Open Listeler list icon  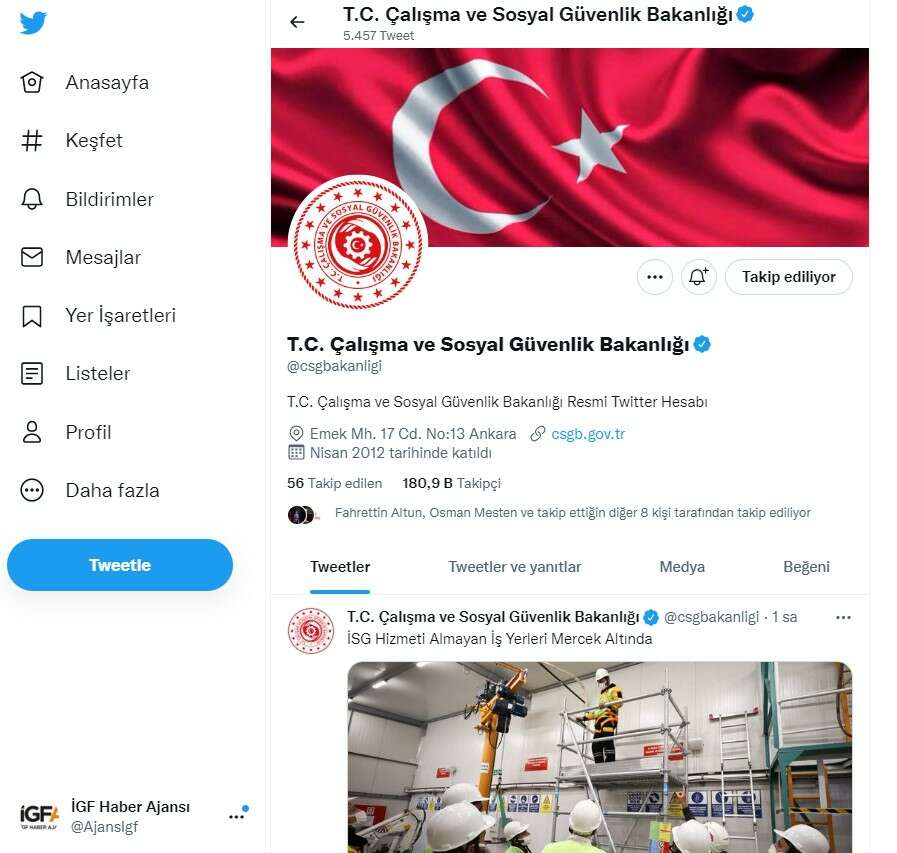31,374
